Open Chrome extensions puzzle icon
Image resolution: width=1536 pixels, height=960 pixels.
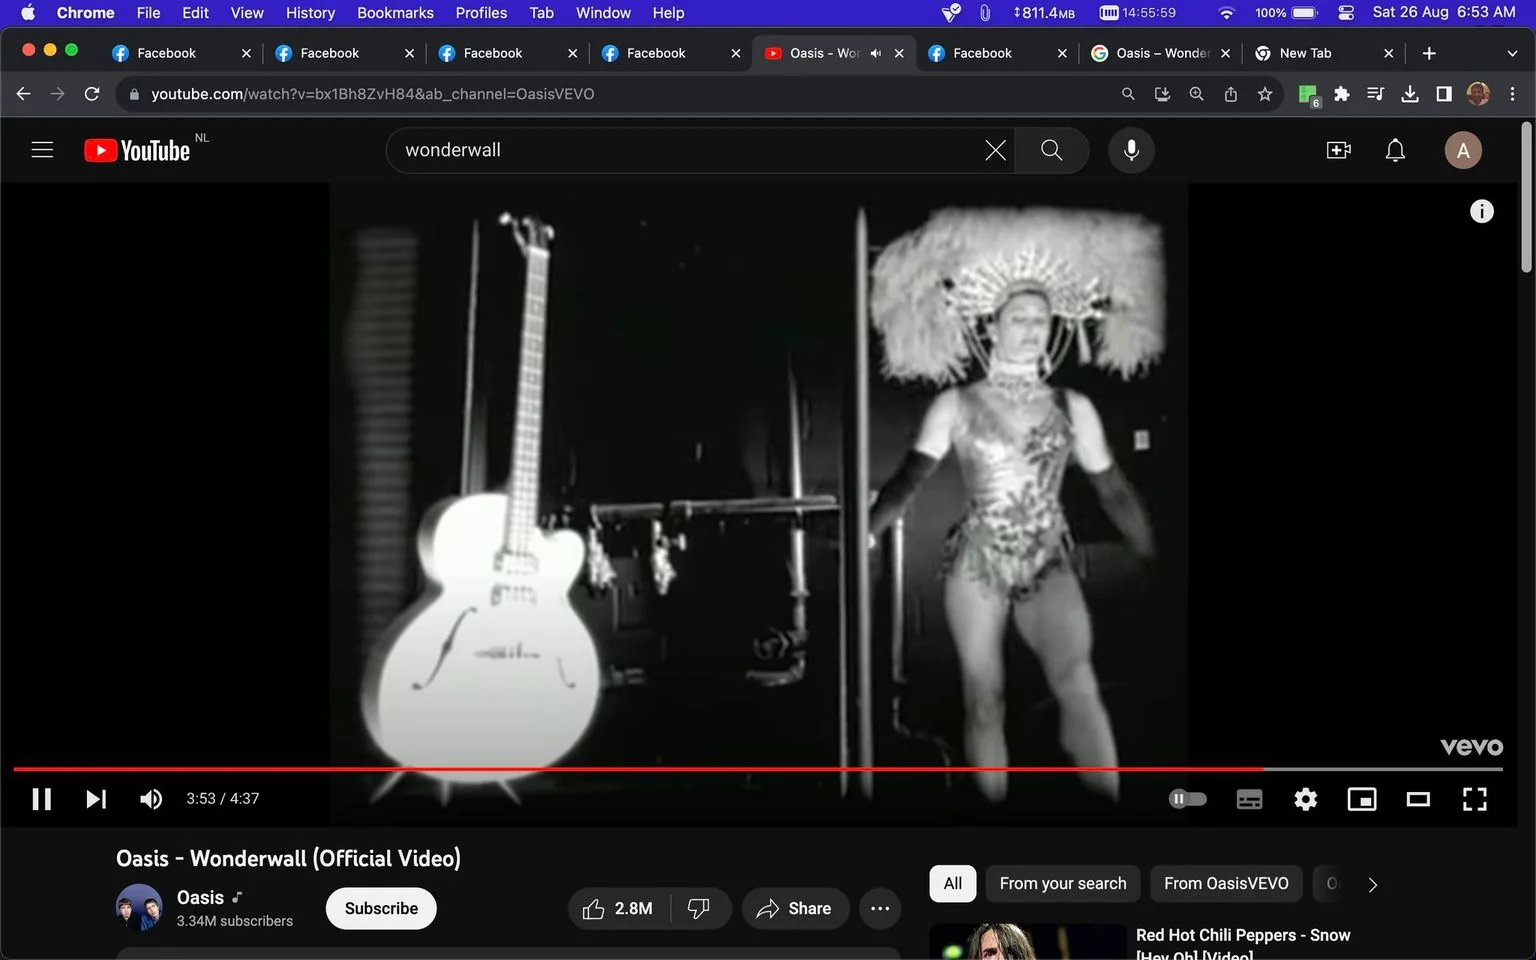tap(1342, 94)
